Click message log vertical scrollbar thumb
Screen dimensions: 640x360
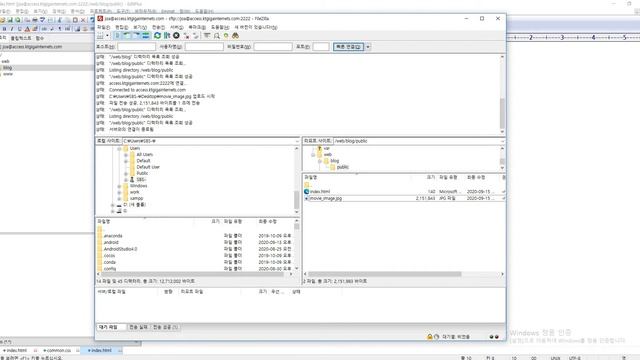pyautogui.click(x=502, y=113)
